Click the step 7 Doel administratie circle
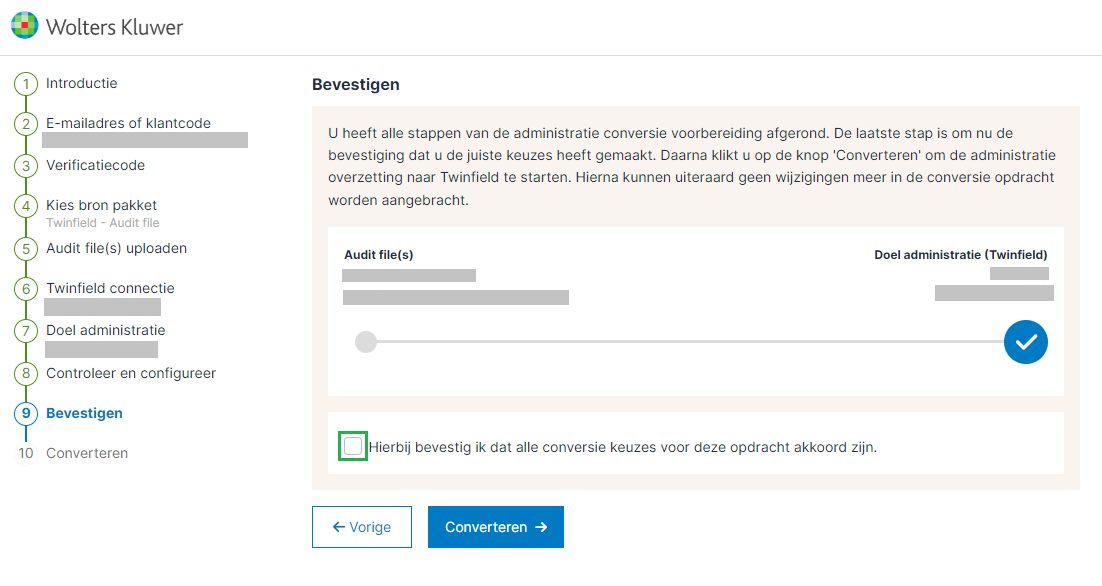This screenshot has height=586, width=1102. point(27,331)
